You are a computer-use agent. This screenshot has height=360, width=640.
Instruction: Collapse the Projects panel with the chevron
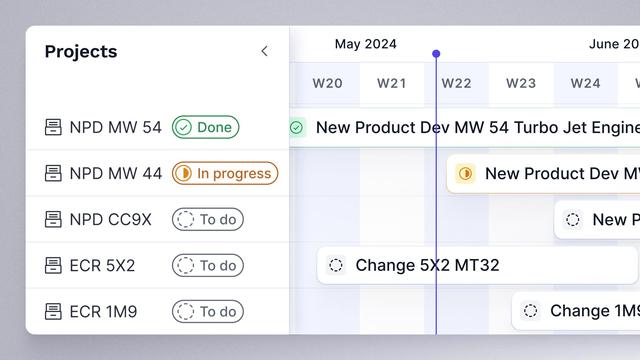point(264,51)
